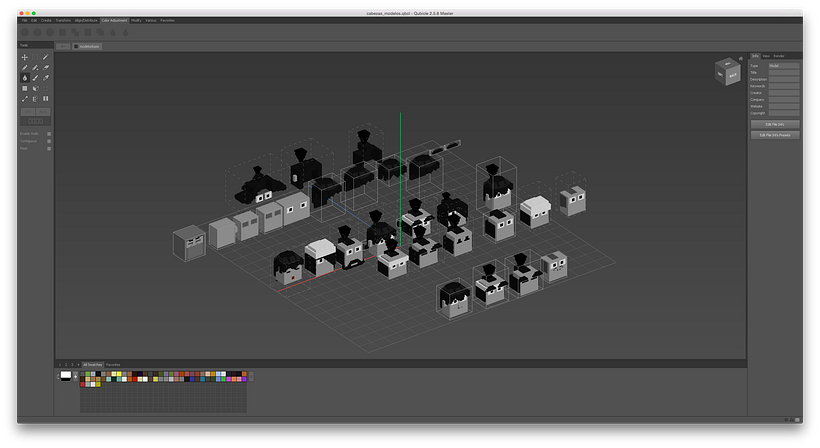Open the Align/Distribute menu
Image resolution: width=820 pixels, height=448 pixels.
coord(86,20)
